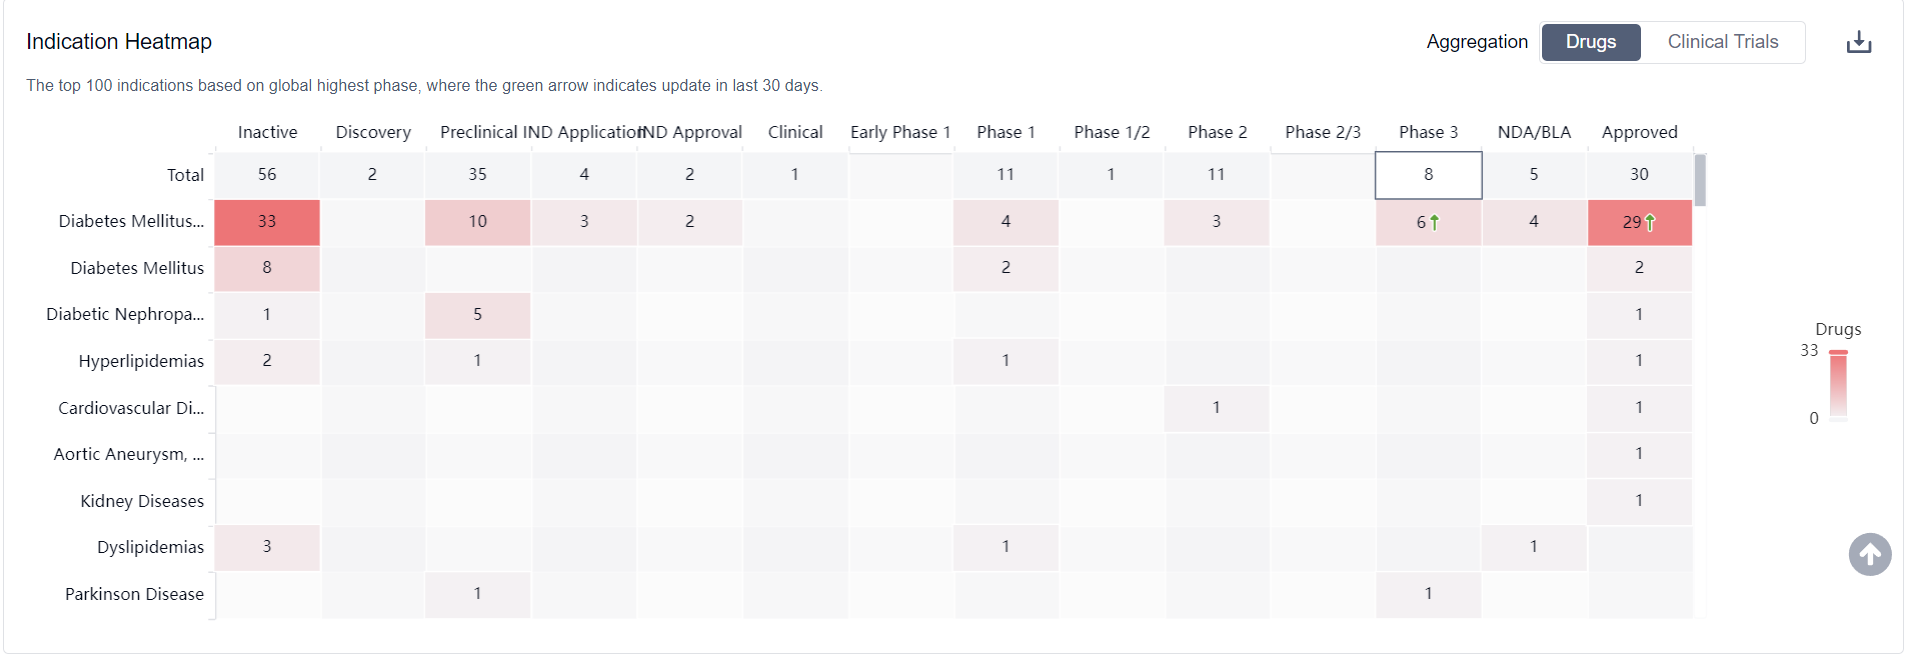Image resolution: width=1909 pixels, height=658 pixels.
Task: Click green update arrow in Phase 3 cell
Action: click(1435, 222)
